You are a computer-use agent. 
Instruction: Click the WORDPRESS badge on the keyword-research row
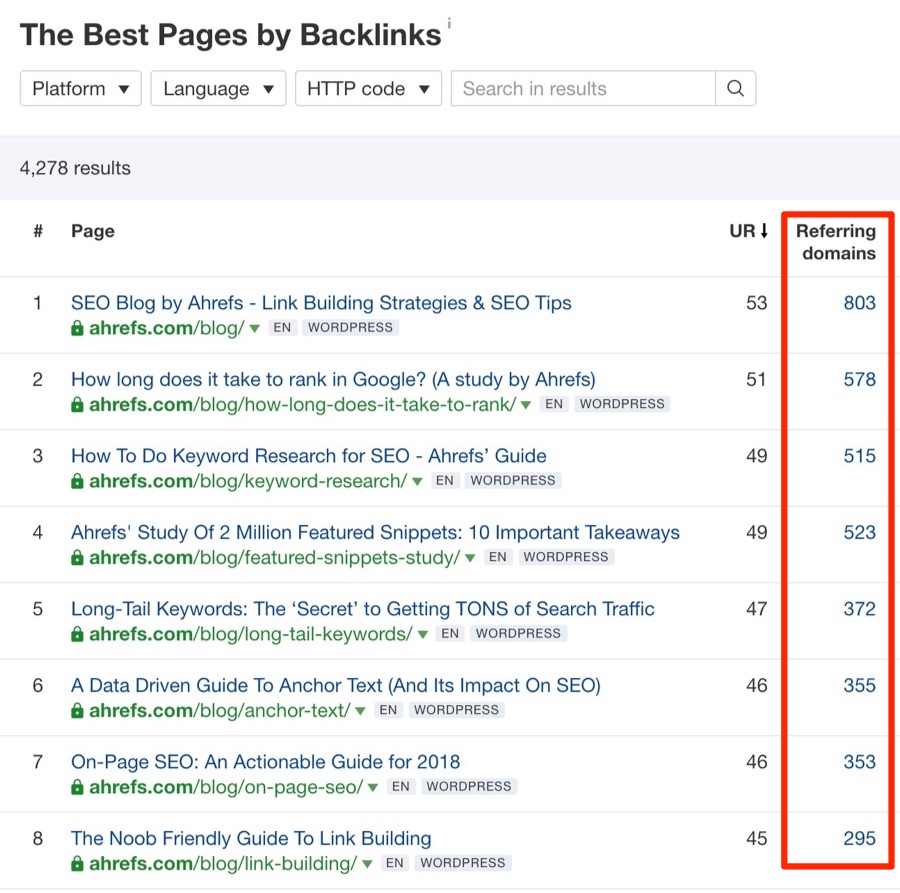coord(513,480)
